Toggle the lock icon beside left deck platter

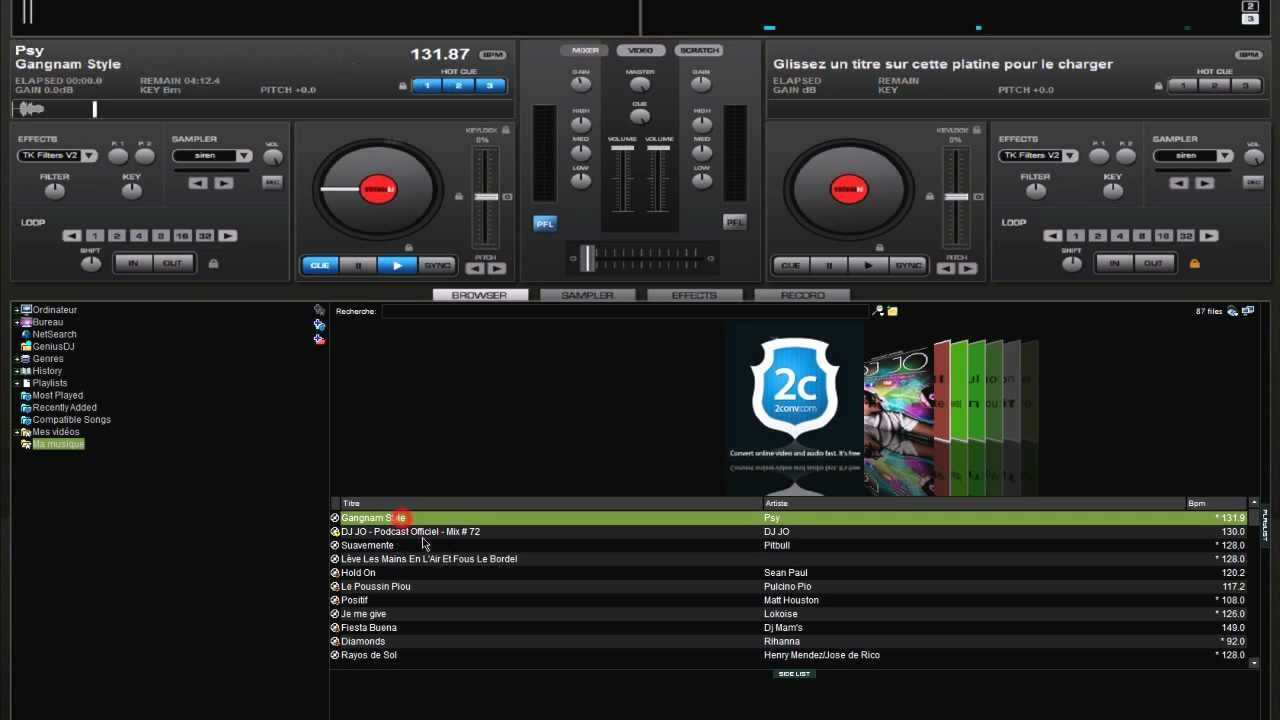tap(459, 197)
